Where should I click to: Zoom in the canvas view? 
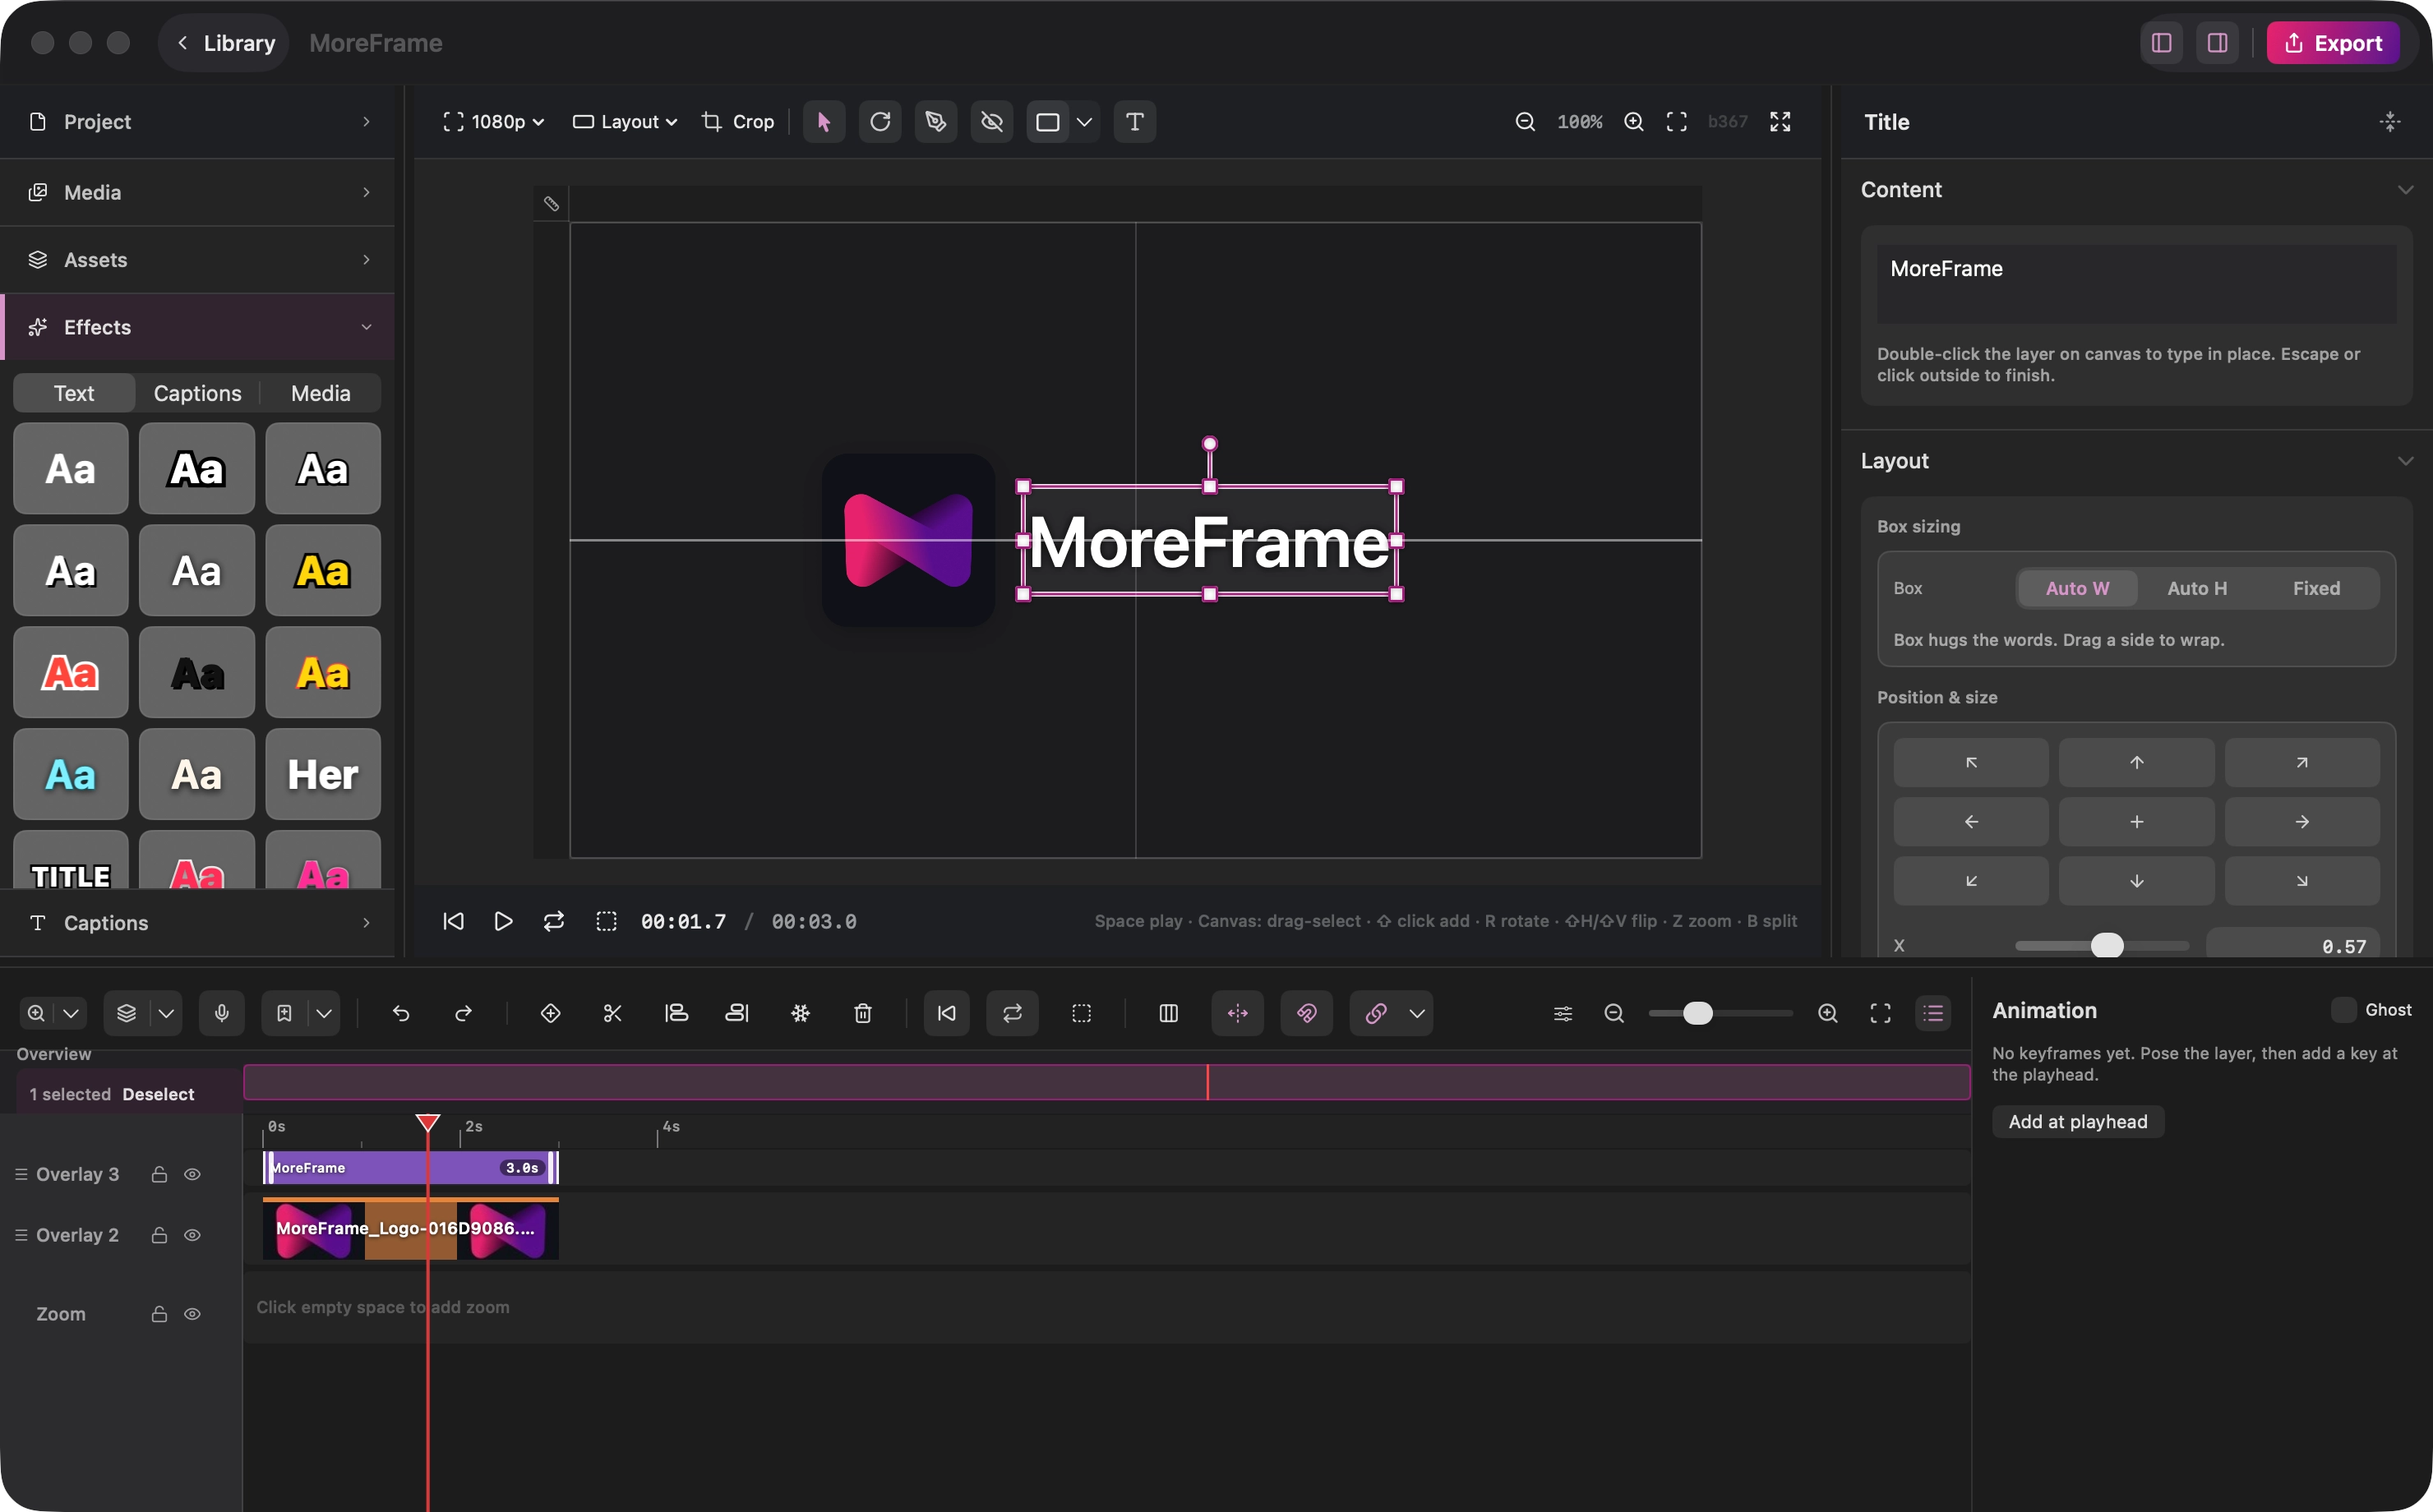pos(1634,122)
